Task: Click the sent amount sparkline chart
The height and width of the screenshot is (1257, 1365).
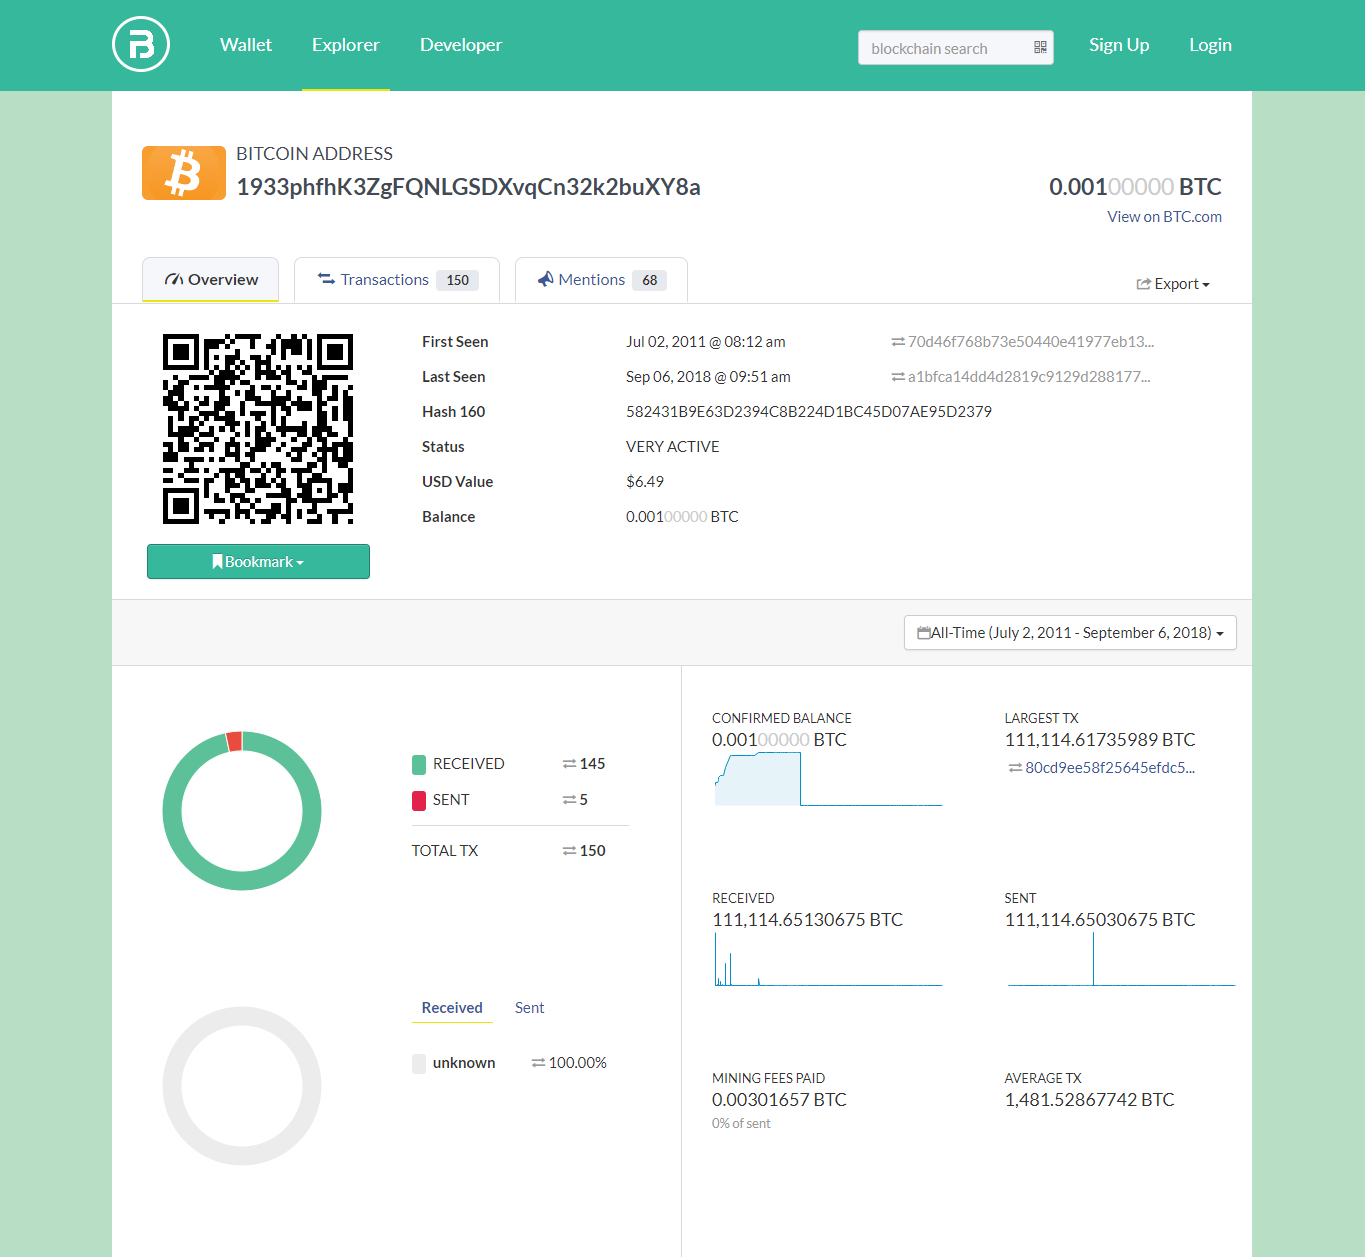Action: pos(1121,961)
